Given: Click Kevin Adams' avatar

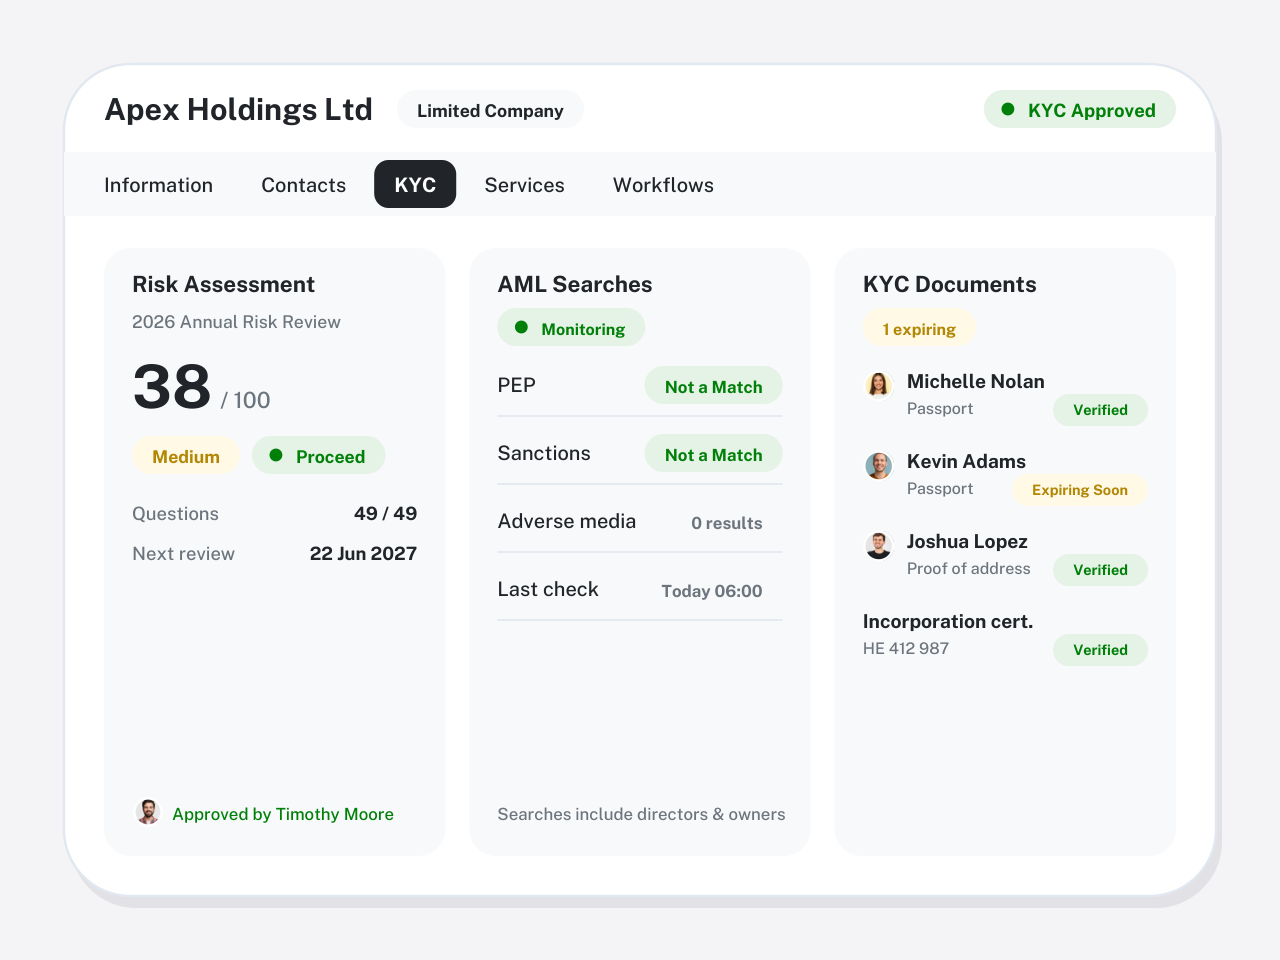Looking at the screenshot, I should (878, 465).
